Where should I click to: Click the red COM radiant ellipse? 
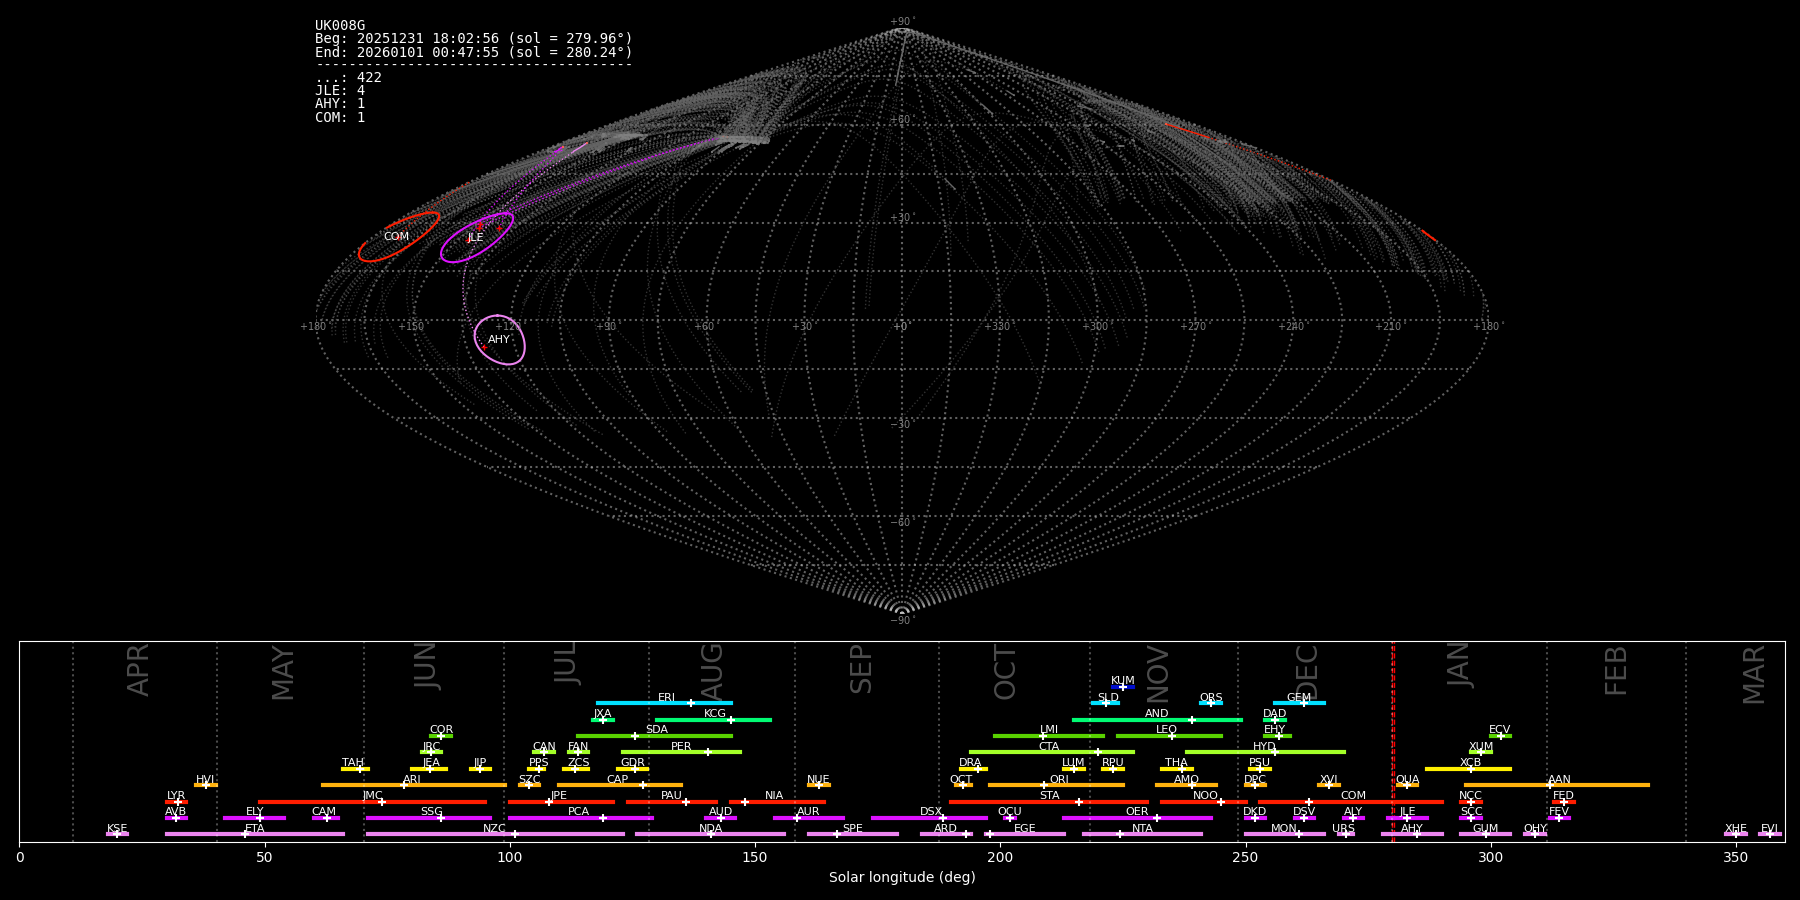coord(399,237)
